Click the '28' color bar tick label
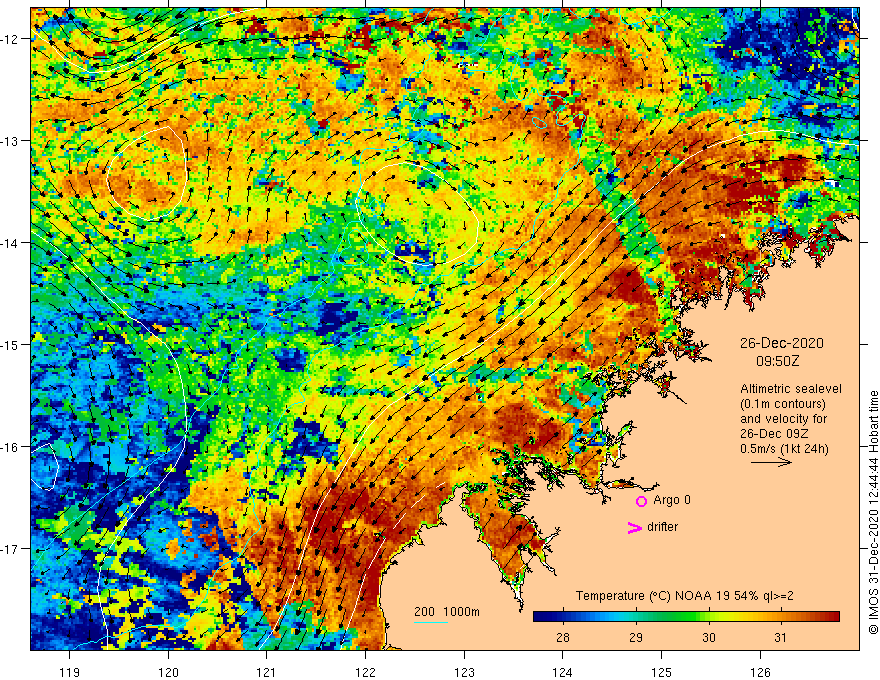This screenshot has width=880, height=680. point(562,637)
